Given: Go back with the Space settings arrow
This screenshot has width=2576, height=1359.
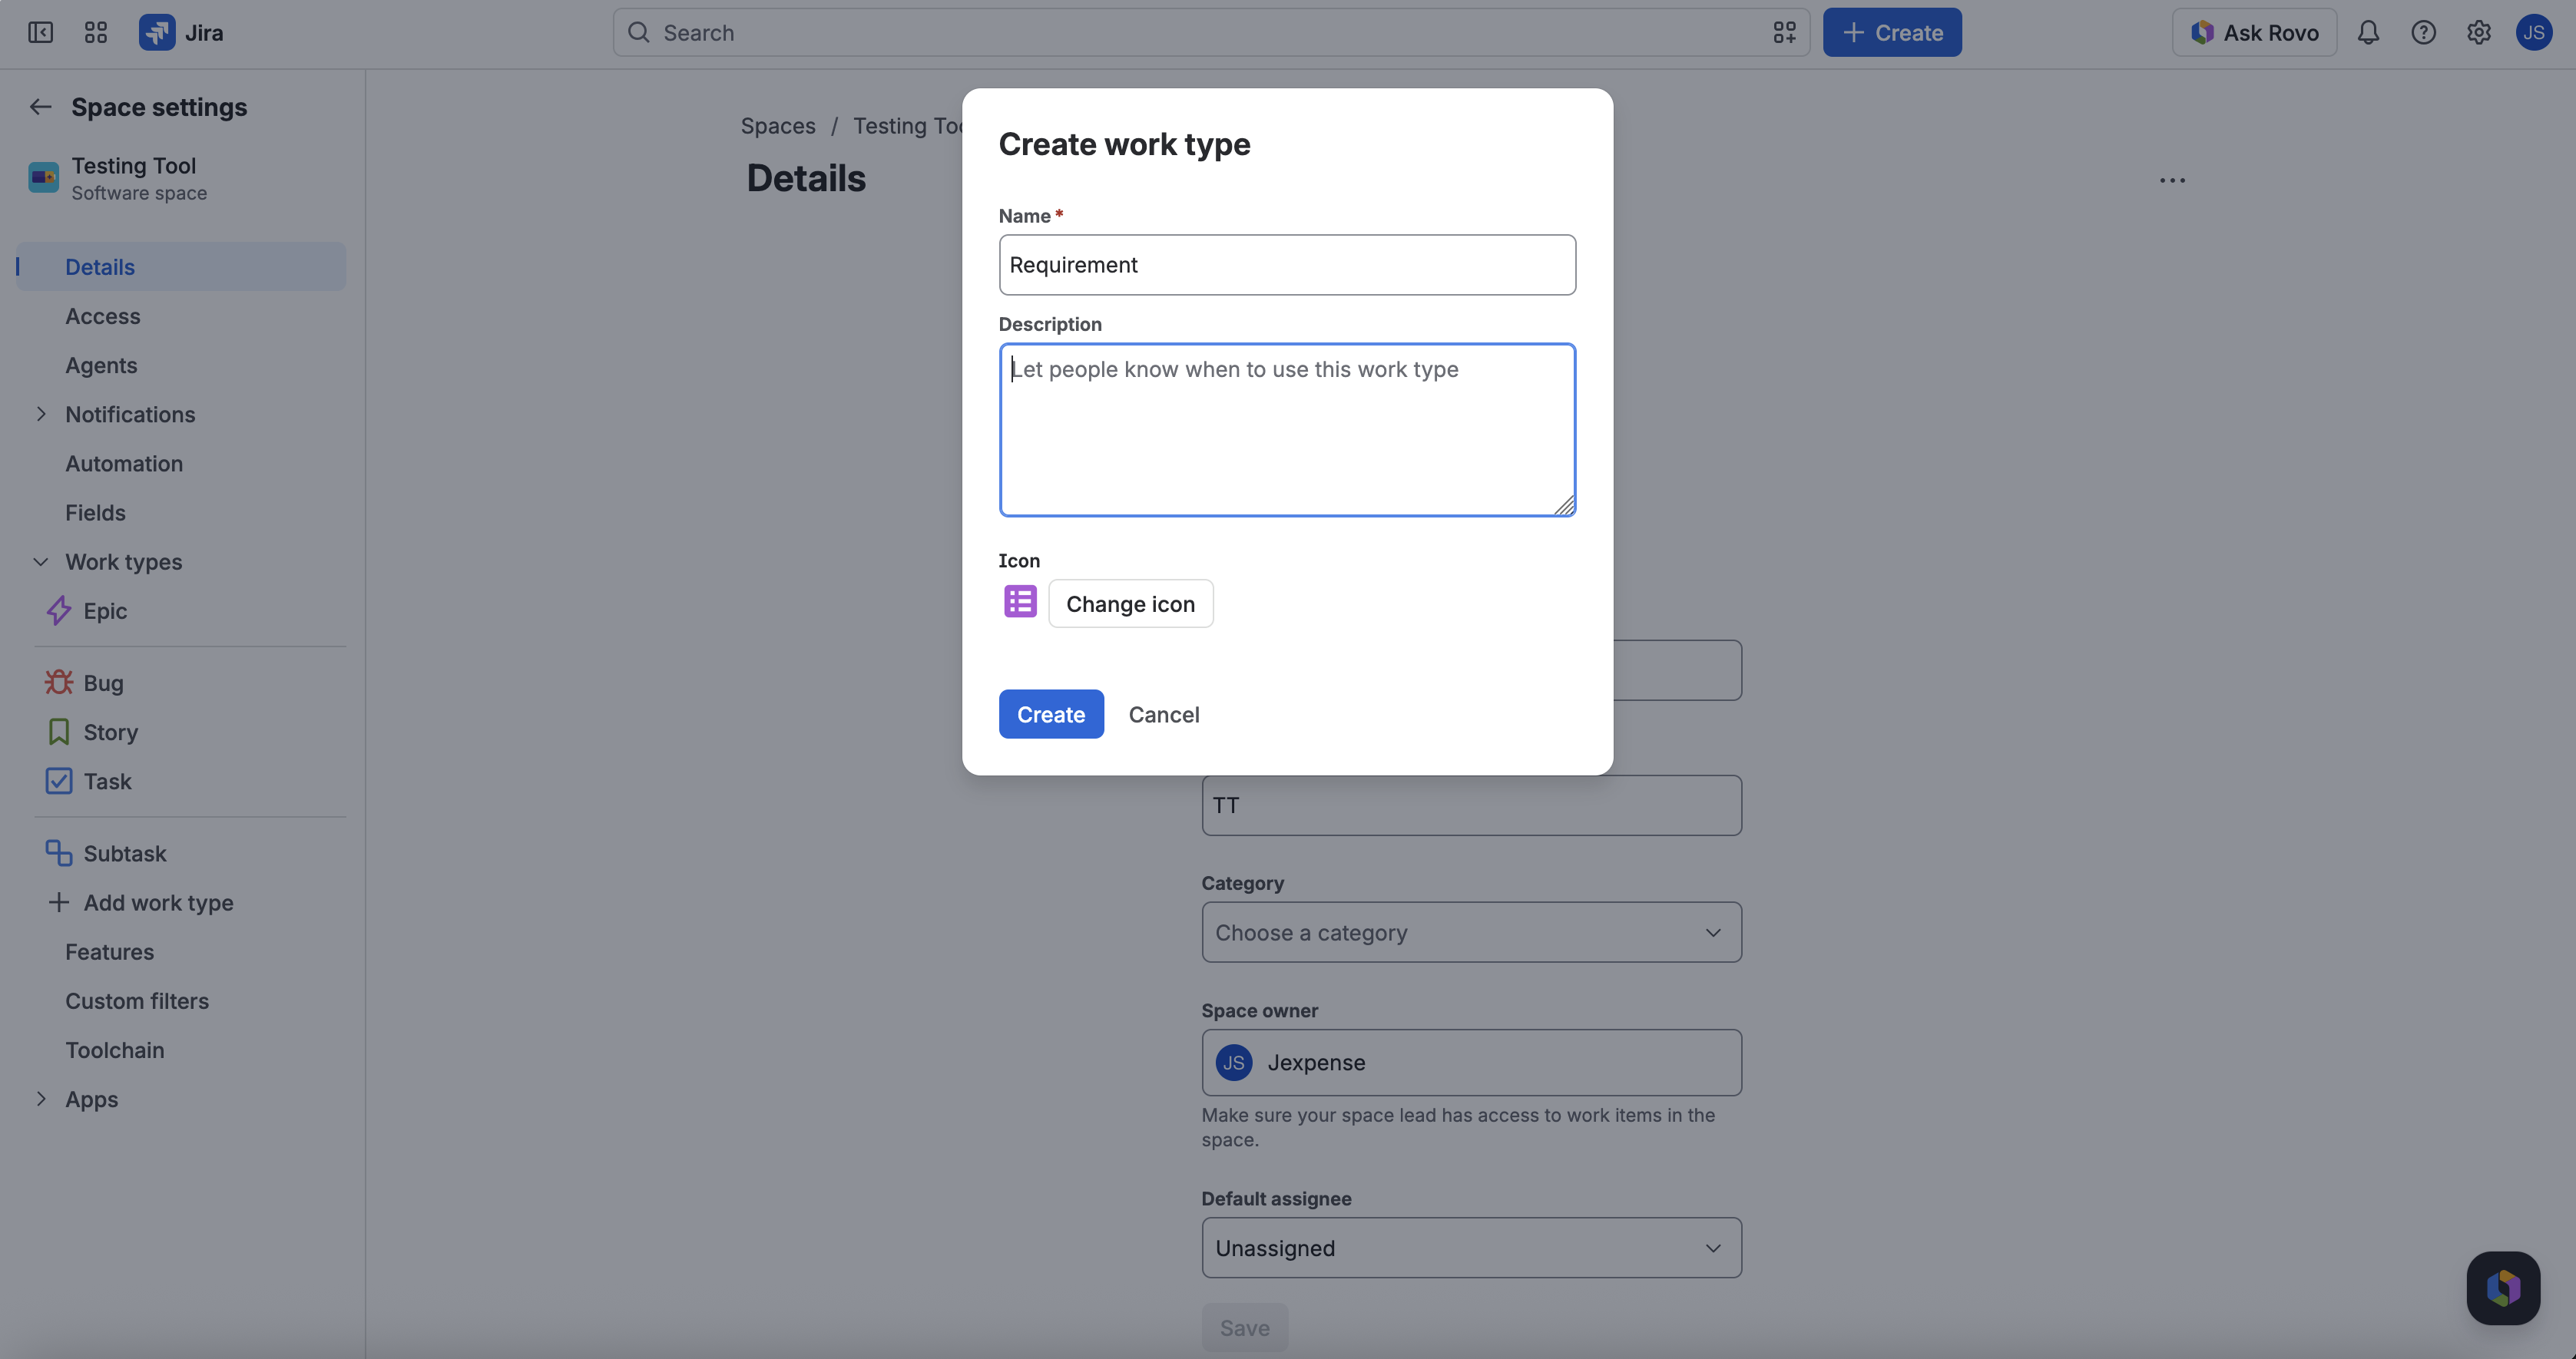Looking at the screenshot, I should [x=40, y=107].
